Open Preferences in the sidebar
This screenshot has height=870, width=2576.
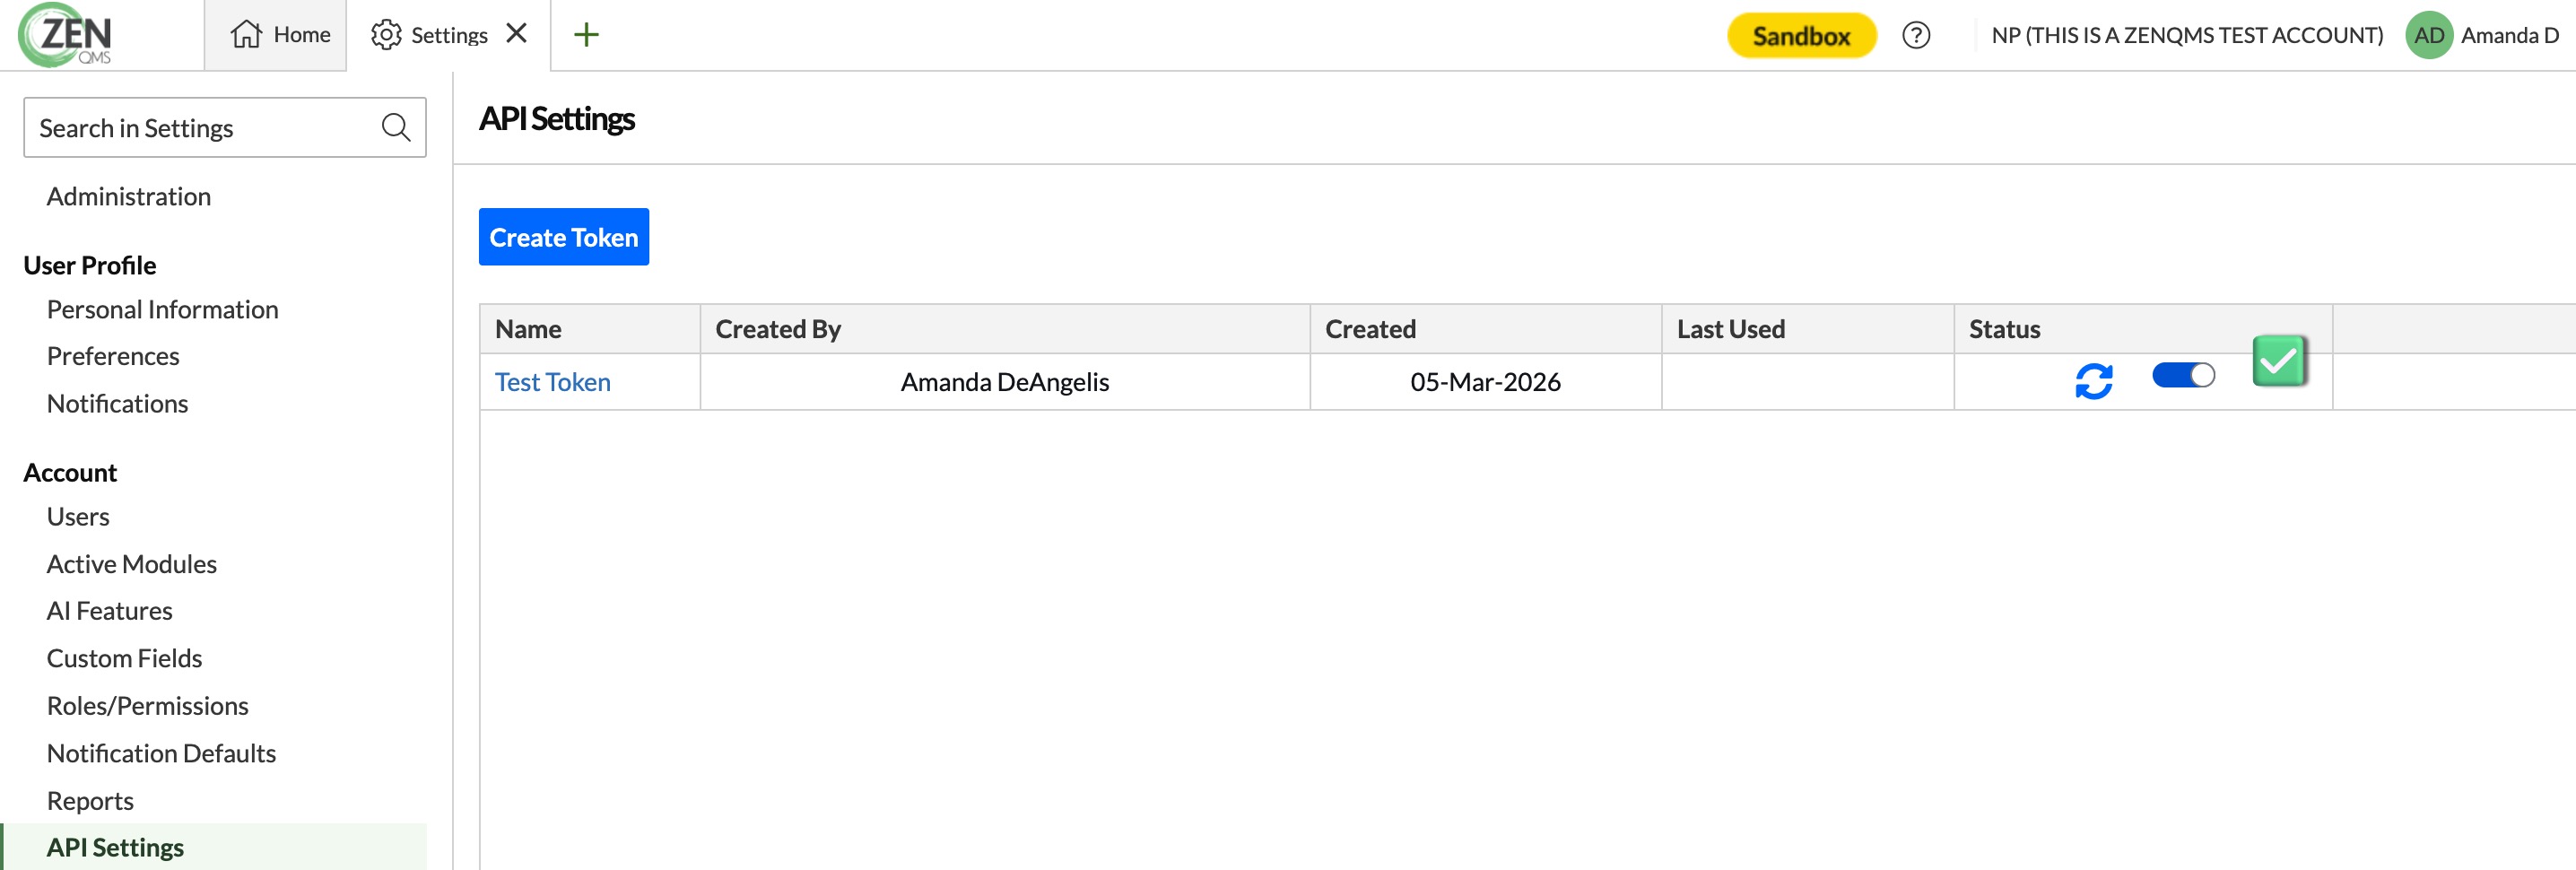tap(113, 356)
